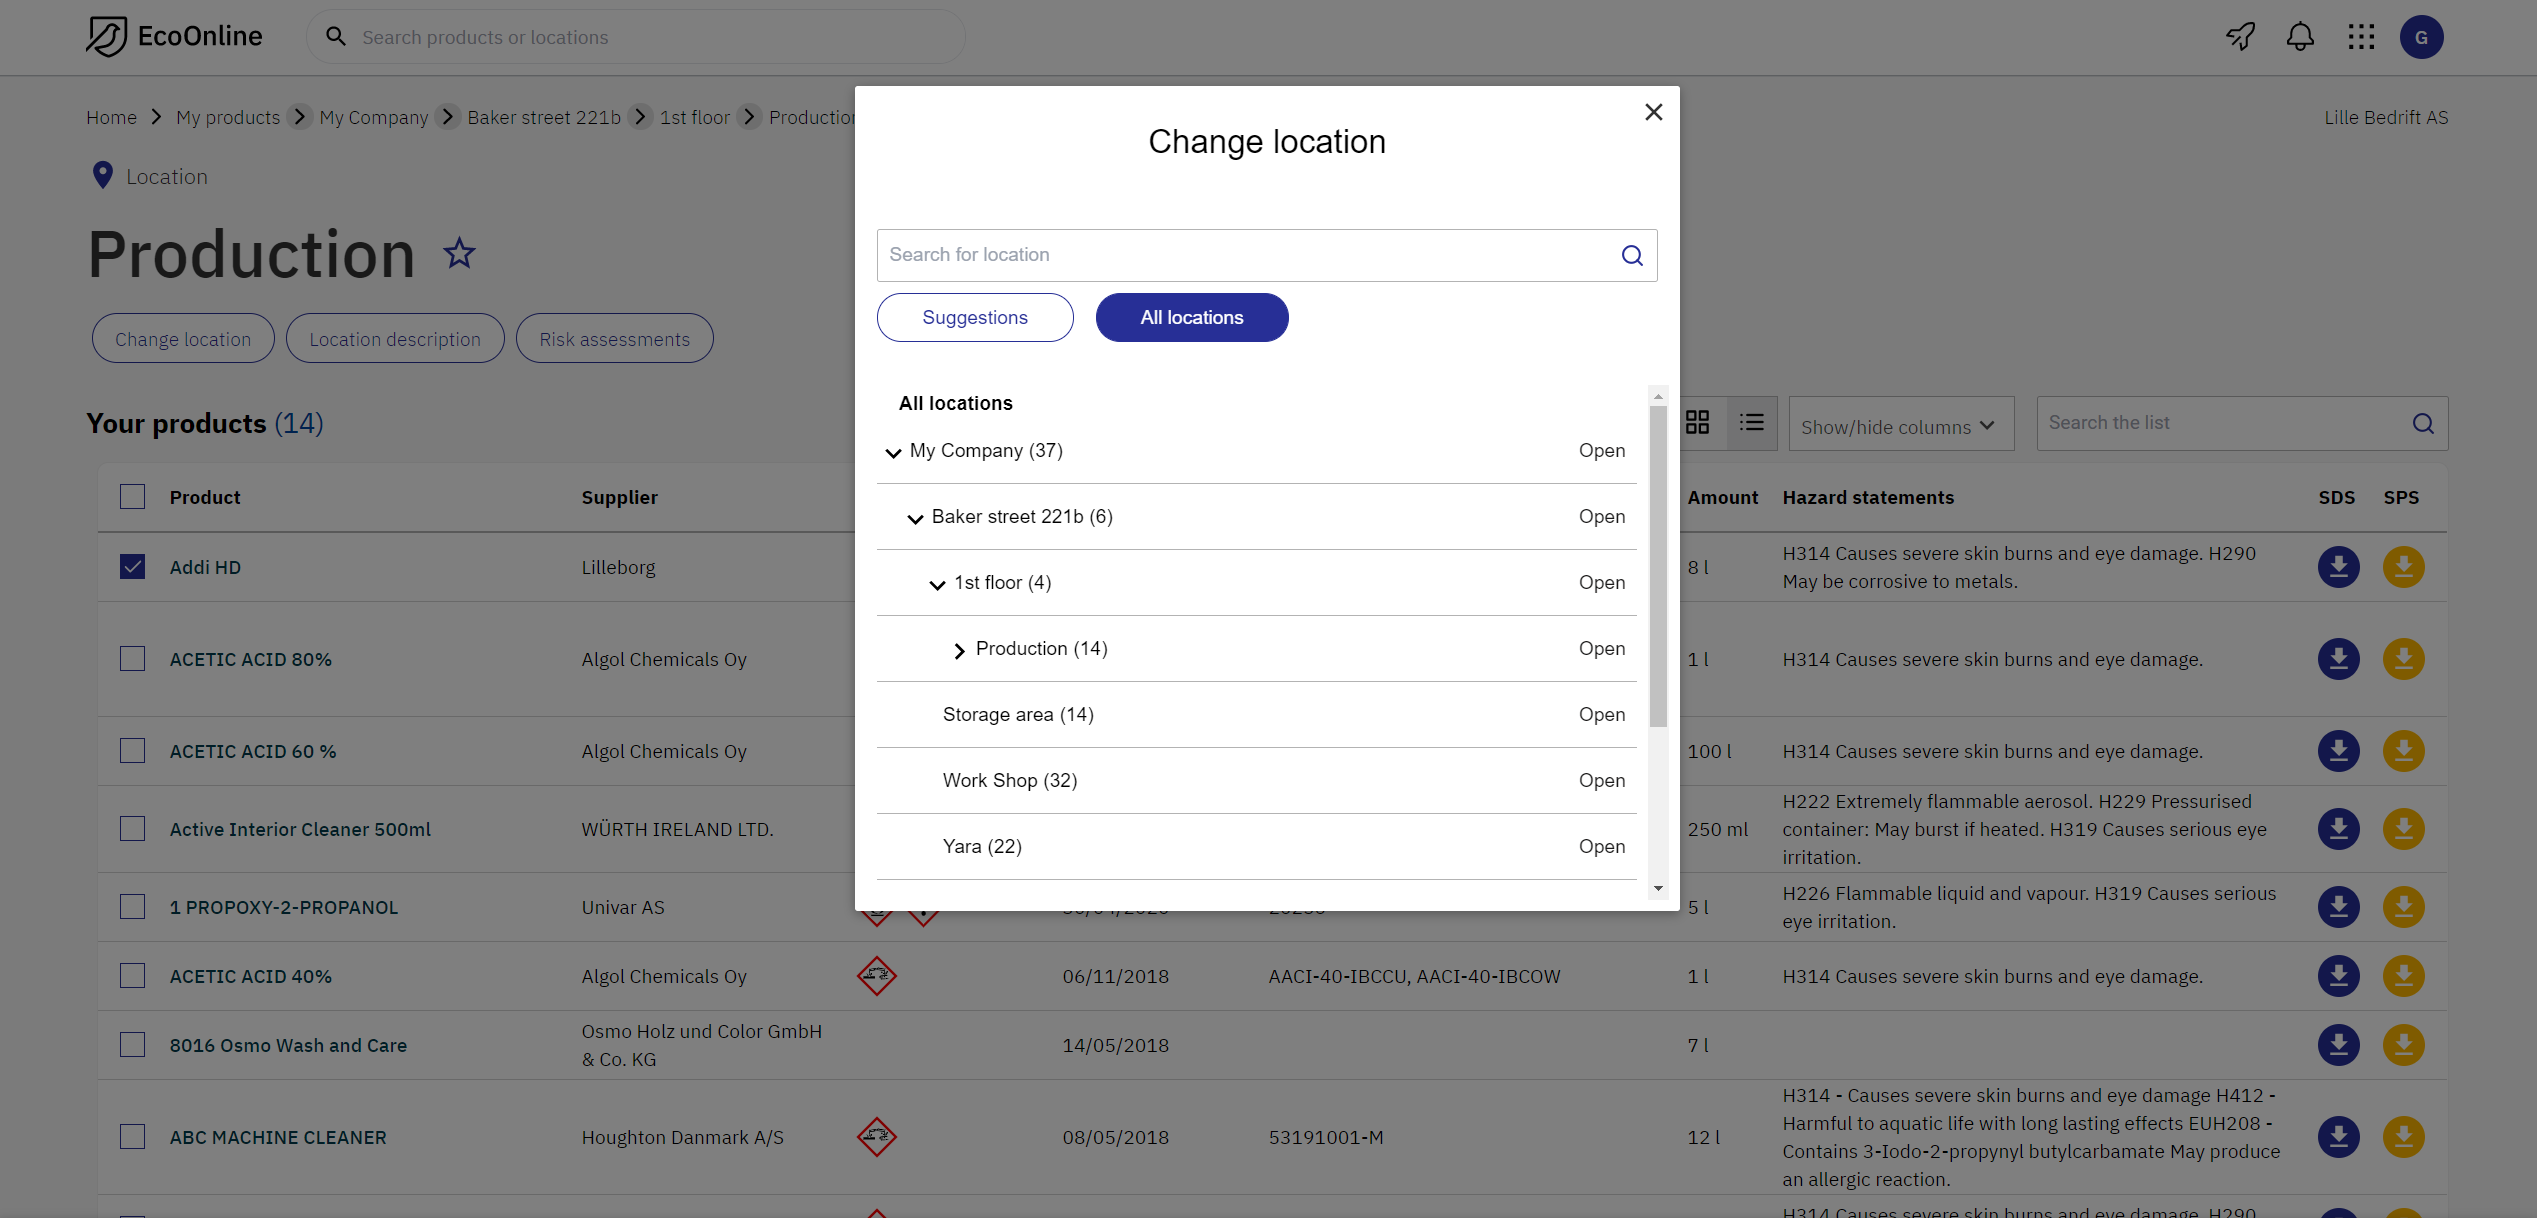The width and height of the screenshot is (2537, 1218).
Task: Collapse the Baker street 221b (6) node
Action: (x=915, y=519)
